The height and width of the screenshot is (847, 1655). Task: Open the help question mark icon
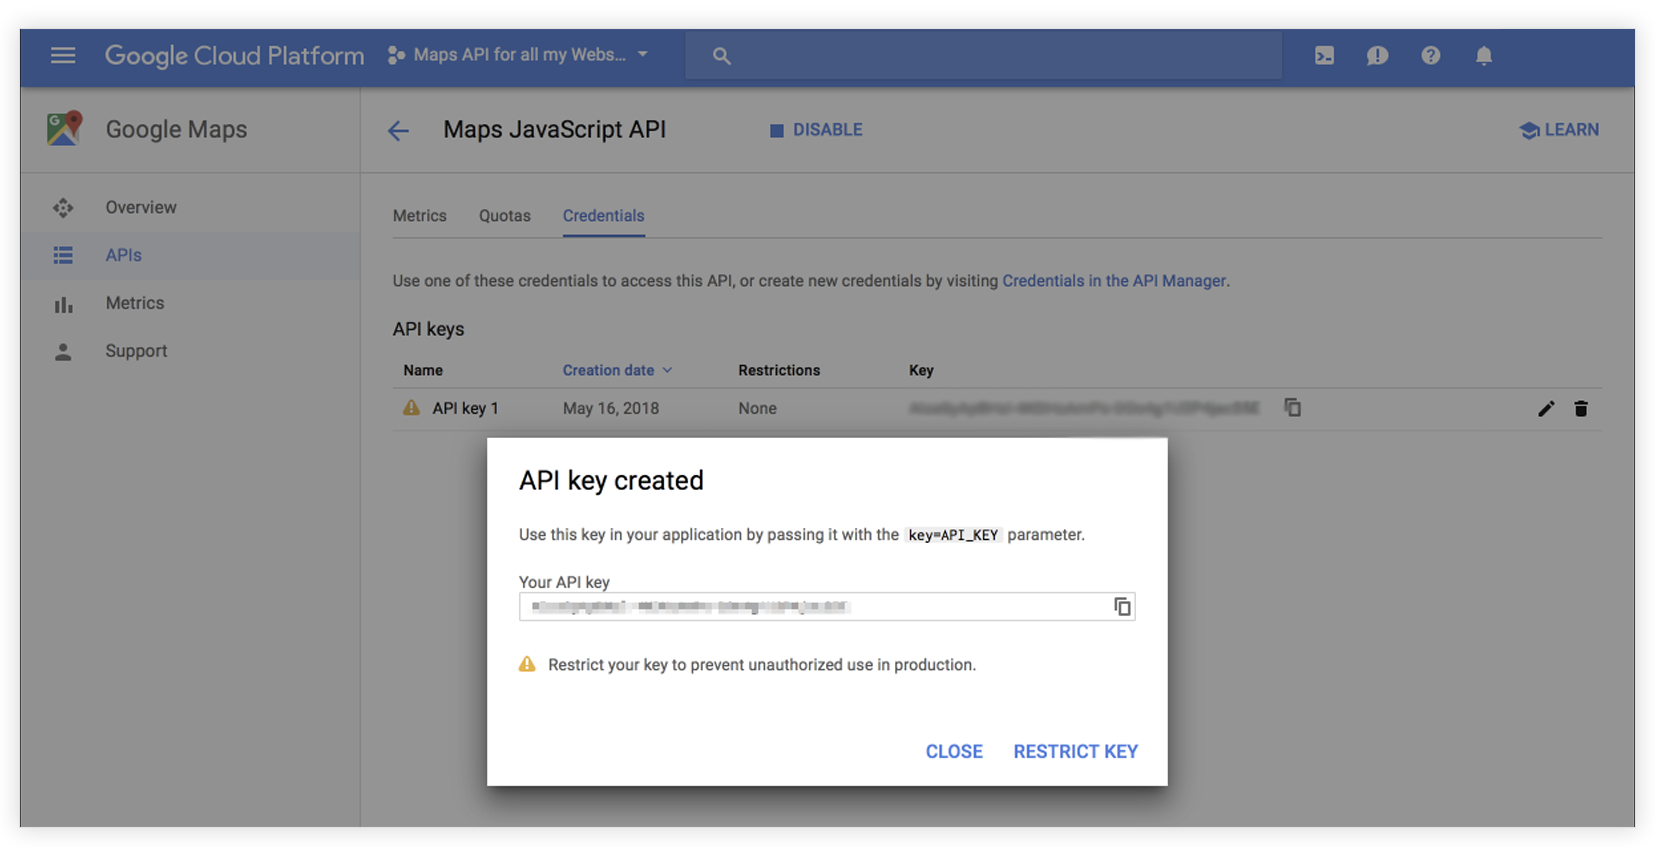1431,55
